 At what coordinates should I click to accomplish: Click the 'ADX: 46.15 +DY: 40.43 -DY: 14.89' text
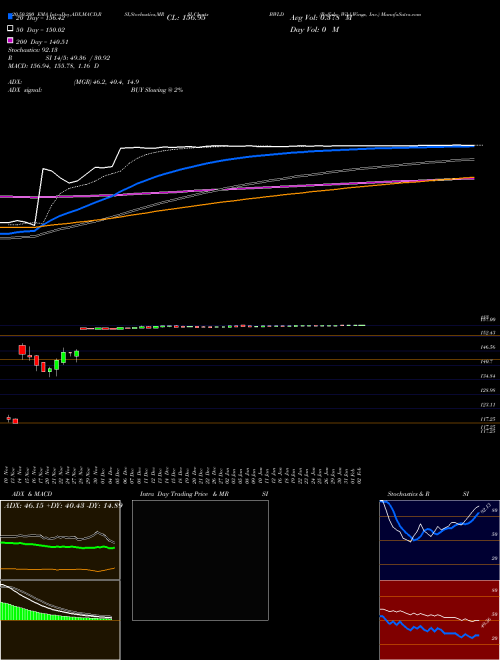coord(63,505)
